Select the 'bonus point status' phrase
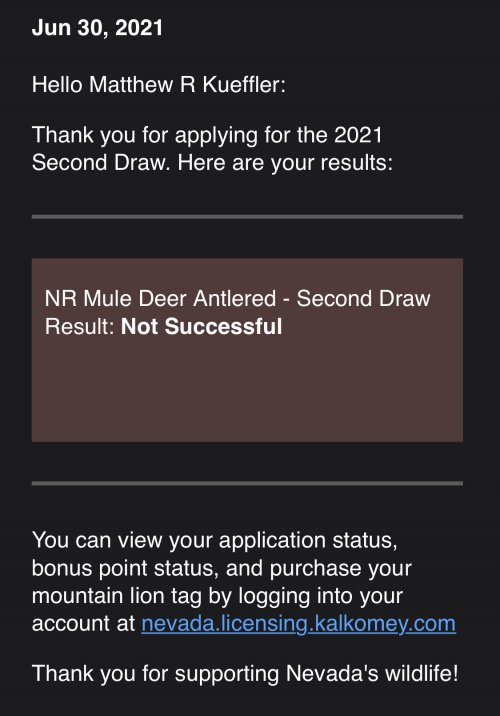 pyautogui.click(x=125, y=569)
